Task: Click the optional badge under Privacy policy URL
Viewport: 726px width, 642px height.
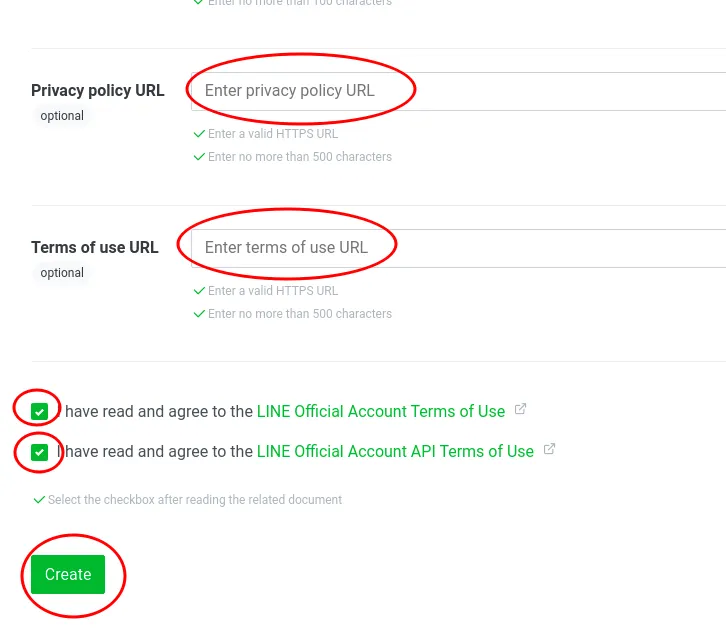Action: point(62,116)
